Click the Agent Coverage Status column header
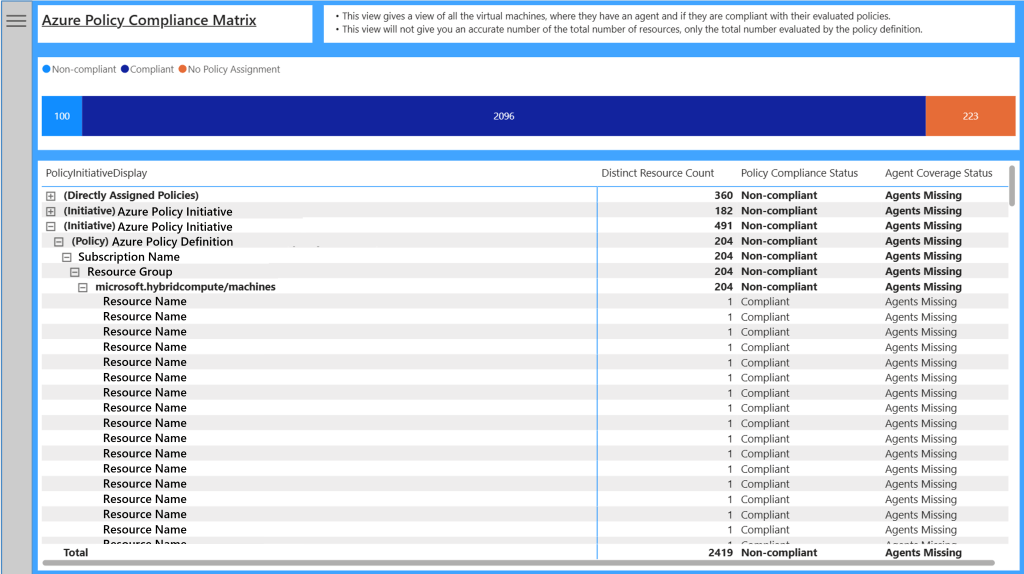 (938, 173)
